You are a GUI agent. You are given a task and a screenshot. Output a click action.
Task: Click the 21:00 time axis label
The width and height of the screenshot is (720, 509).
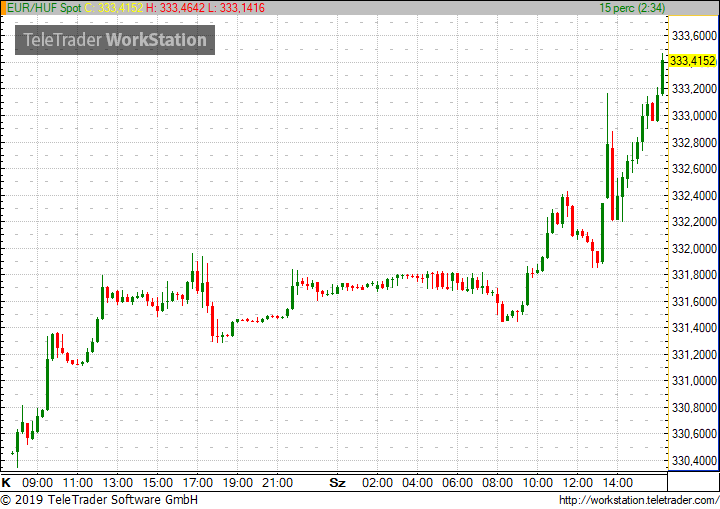coord(278,483)
